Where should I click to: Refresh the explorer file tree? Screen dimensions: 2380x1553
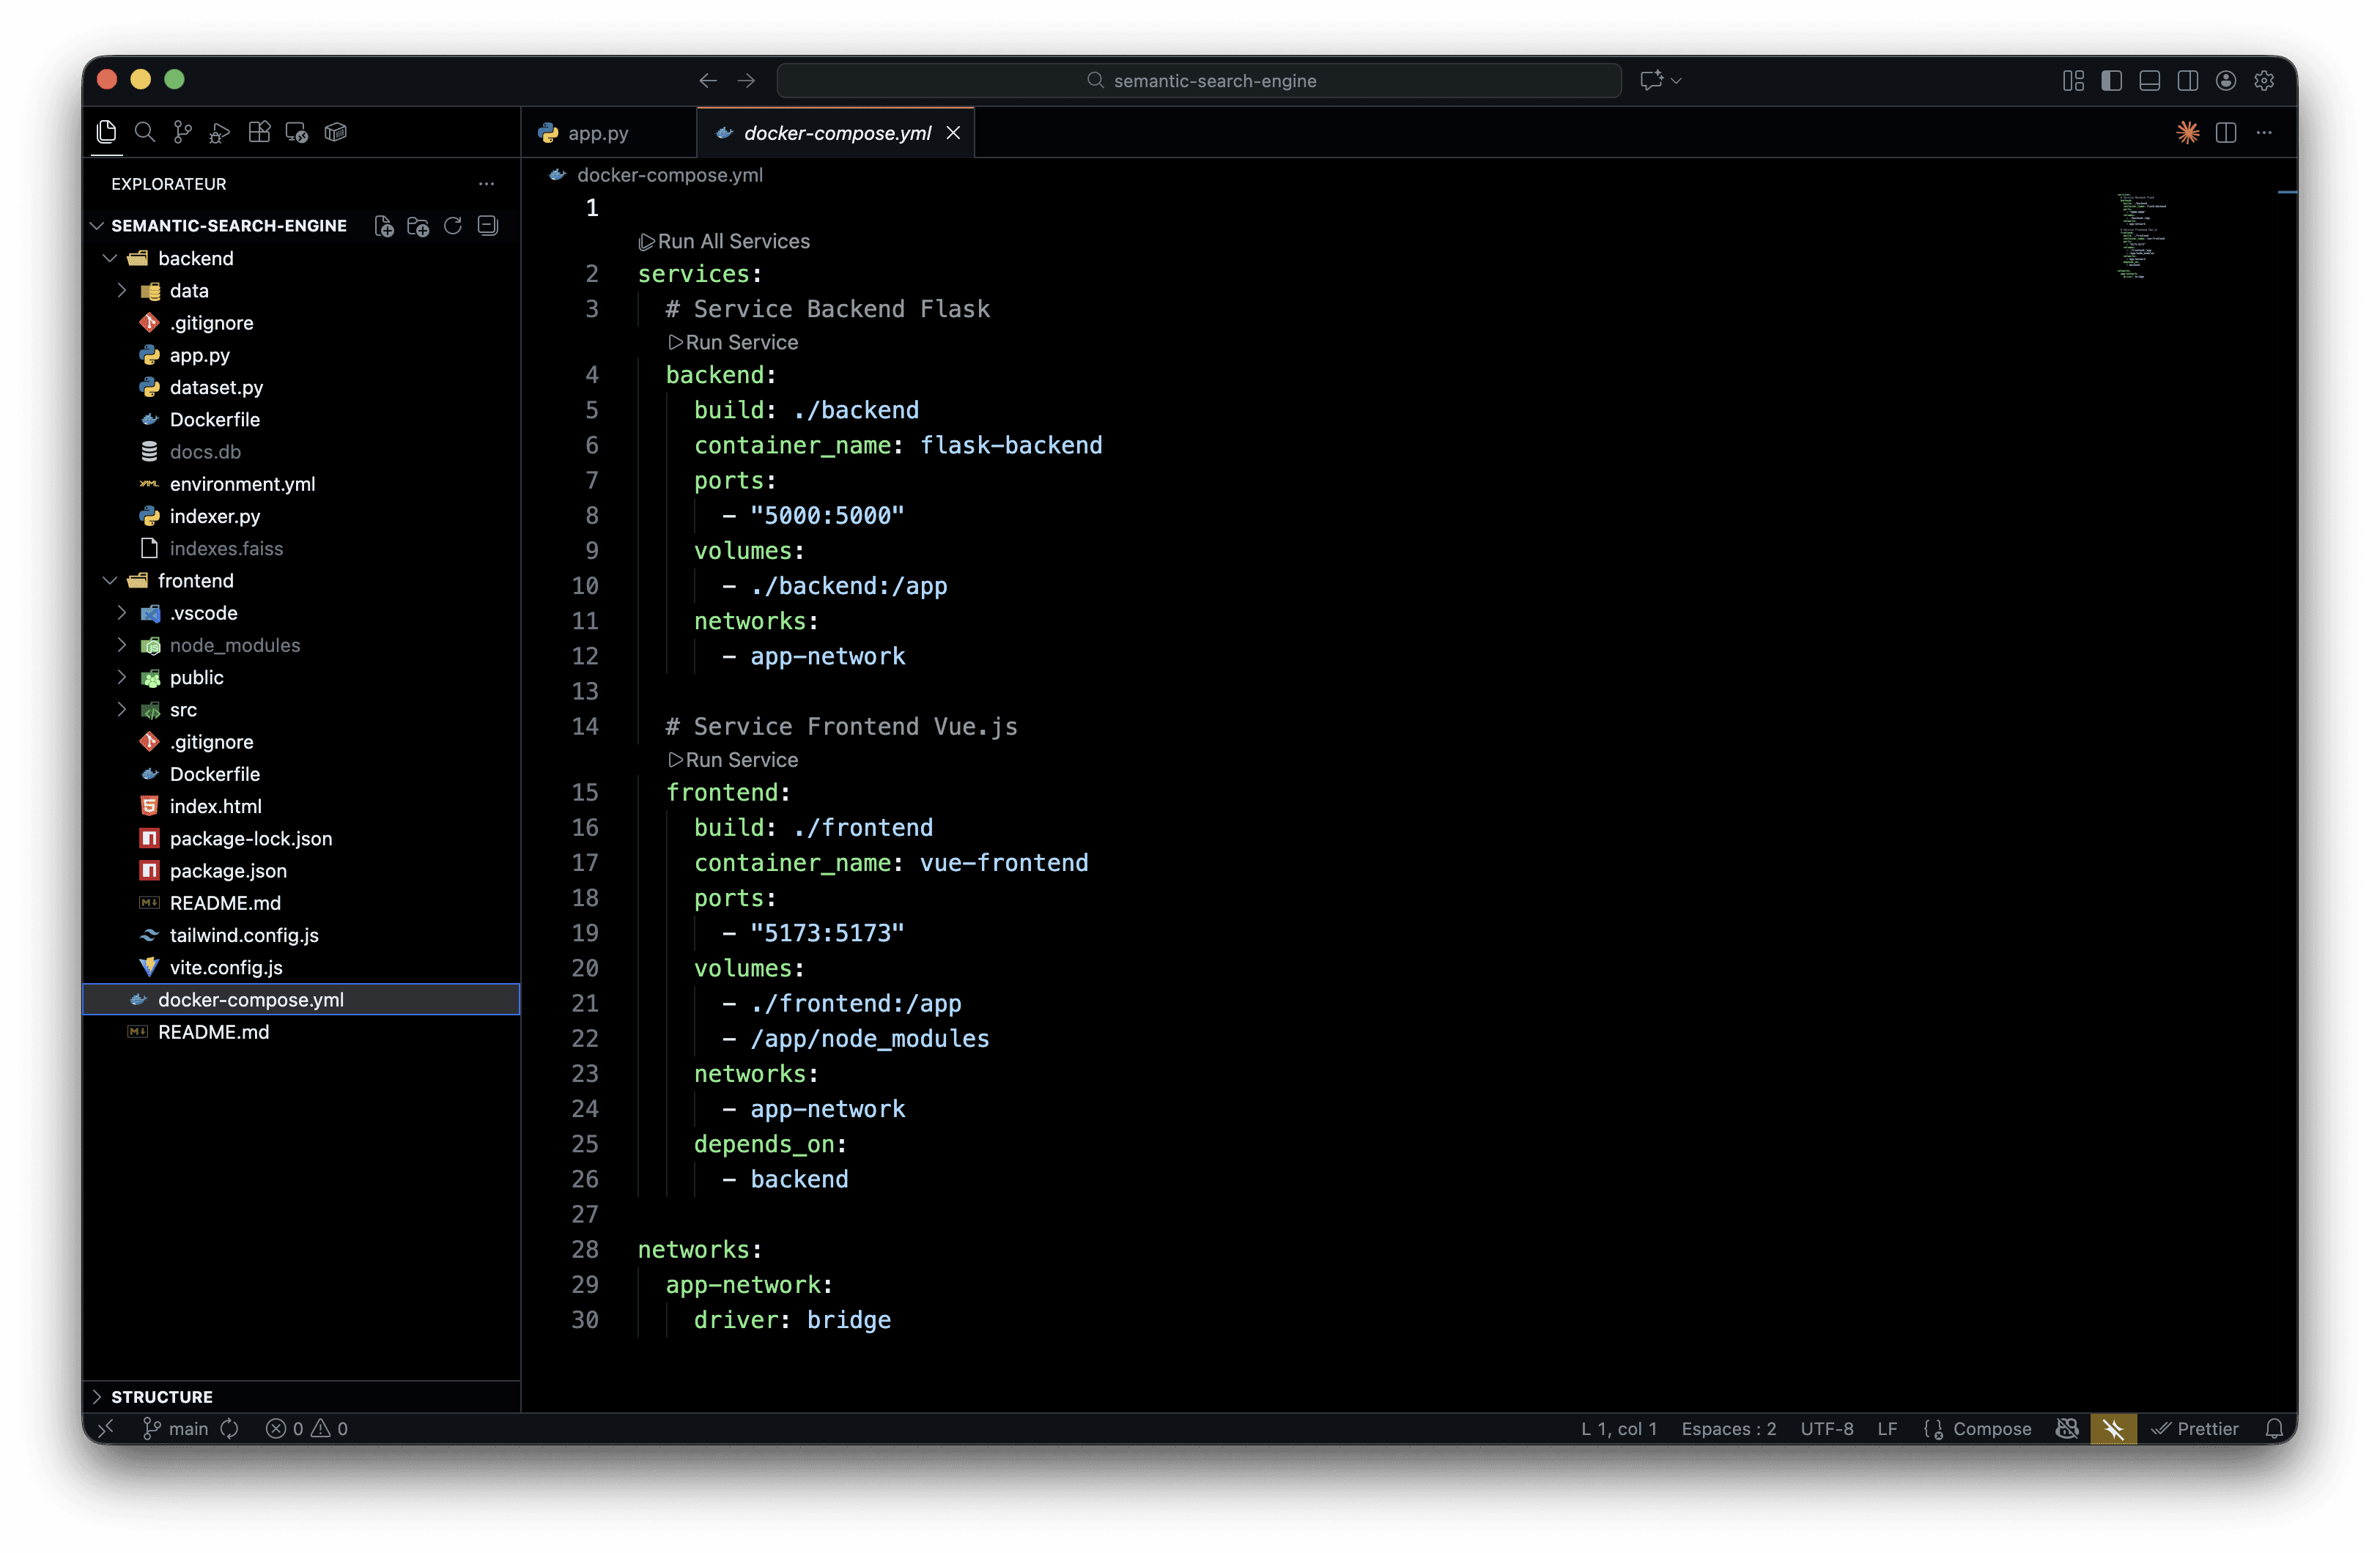[453, 226]
